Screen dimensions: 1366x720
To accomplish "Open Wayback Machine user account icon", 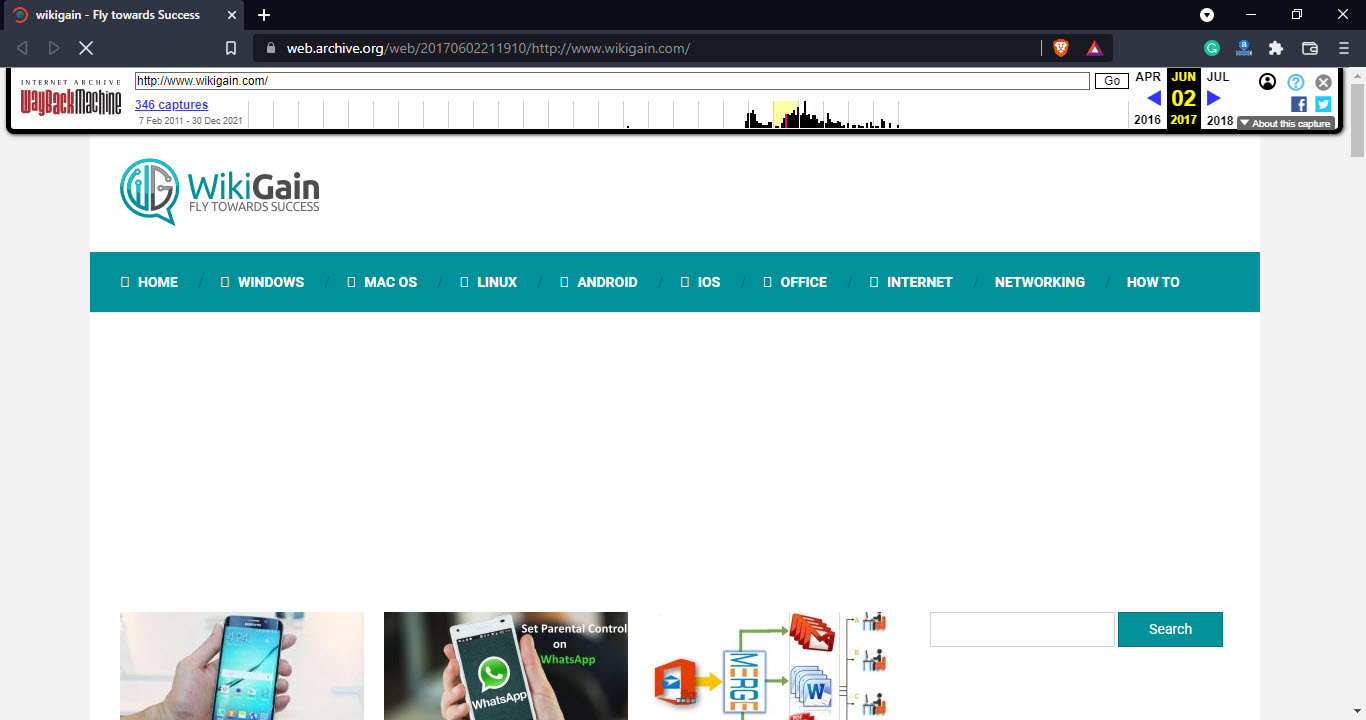I will pos(1267,82).
